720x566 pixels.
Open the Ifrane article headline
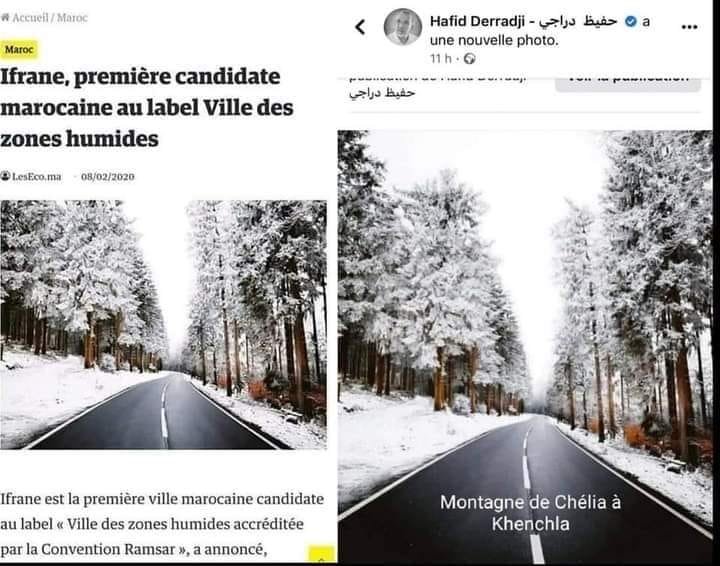147,107
